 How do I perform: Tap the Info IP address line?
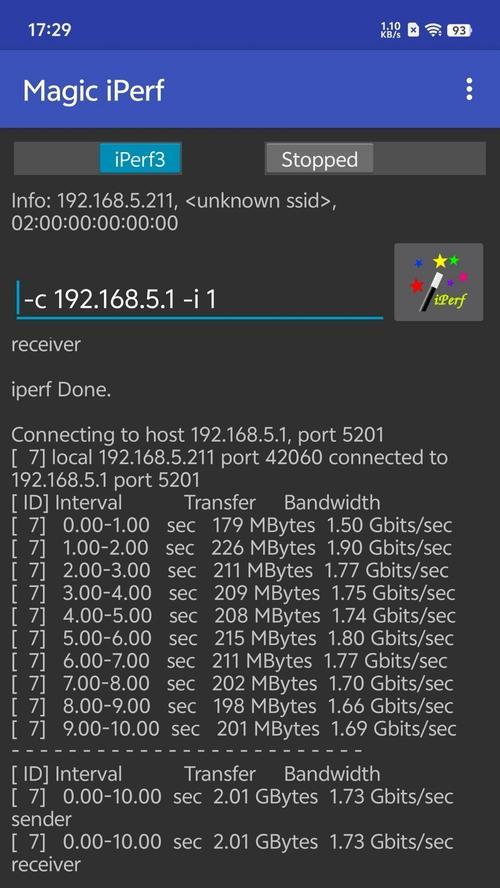pos(174,200)
